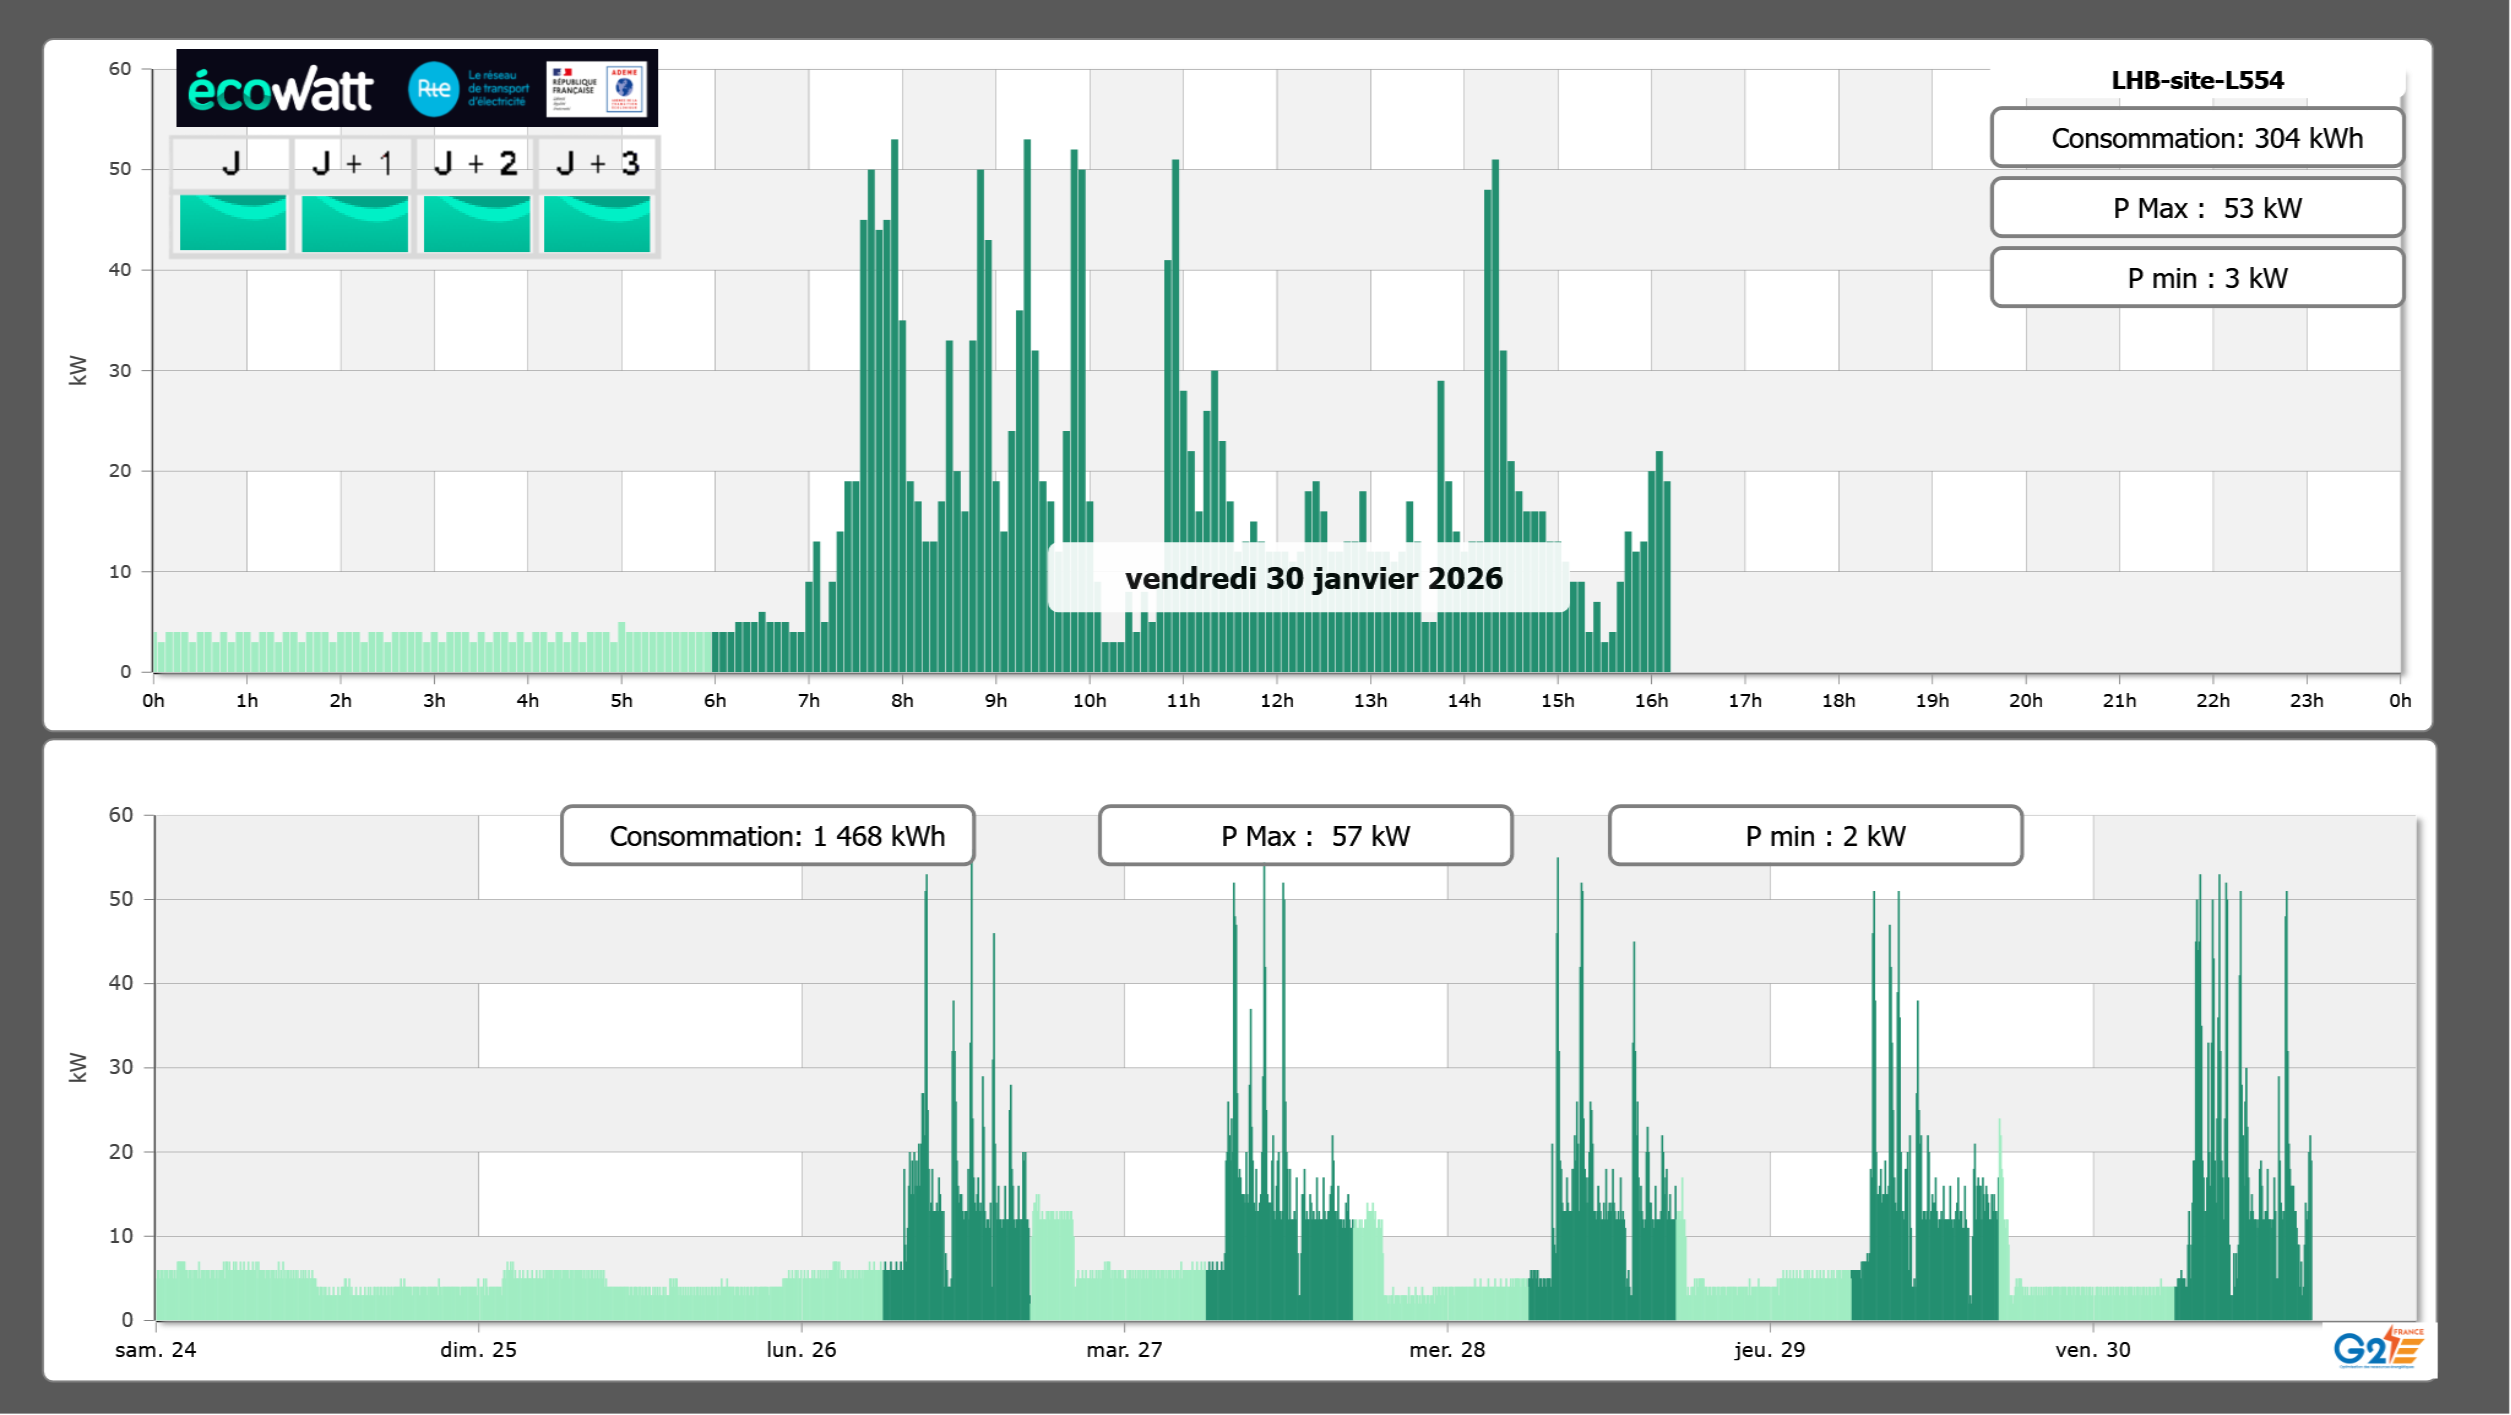The height and width of the screenshot is (1415, 2511).
Task: Click the Consommation: 1 468 kWh box
Action: coord(767,836)
